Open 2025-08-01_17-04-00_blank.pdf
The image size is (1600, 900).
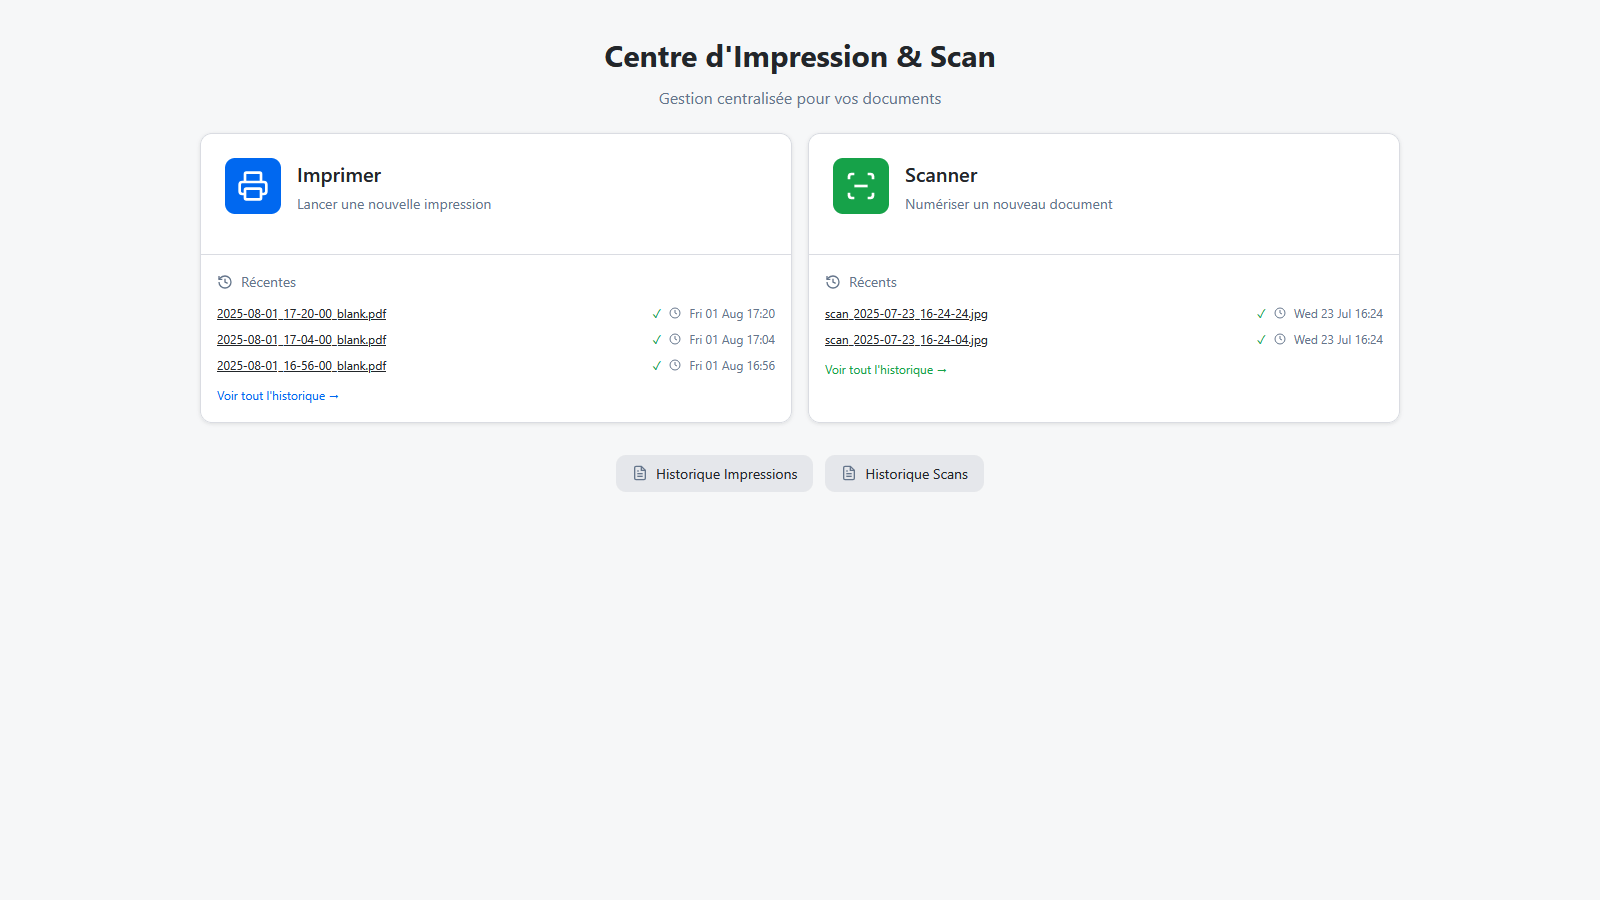click(x=301, y=340)
